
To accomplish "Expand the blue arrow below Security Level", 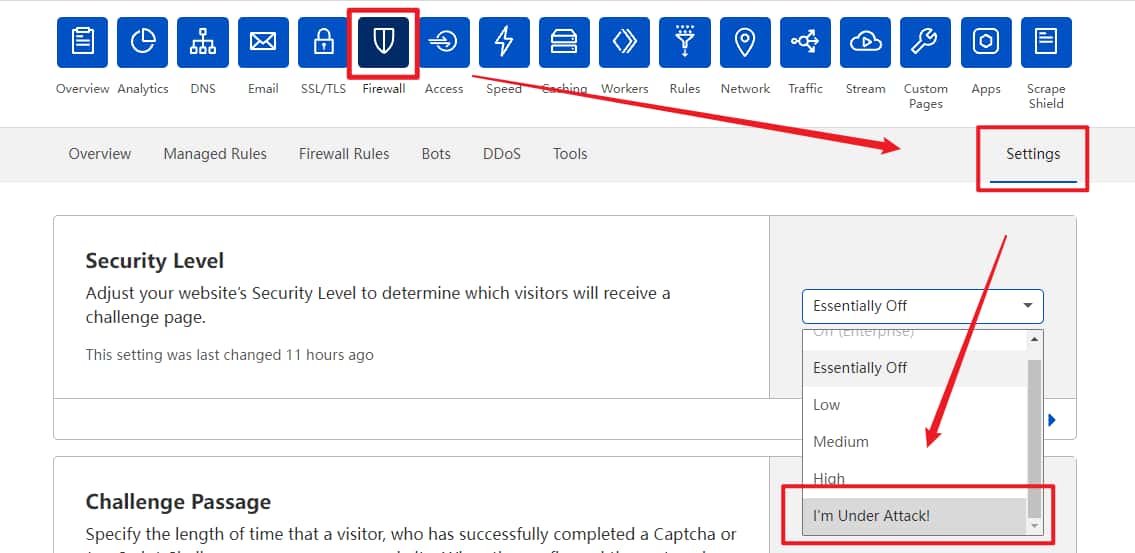I will 1052,420.
